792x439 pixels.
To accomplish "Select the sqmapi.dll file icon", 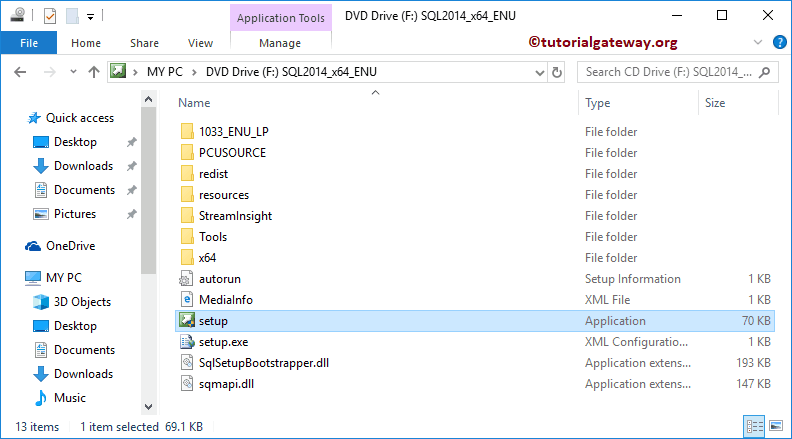I will (187, 384).
